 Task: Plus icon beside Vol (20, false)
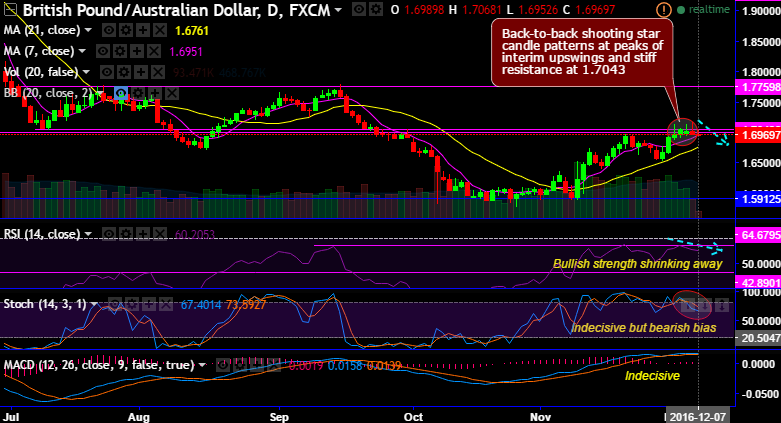(140, 72)
